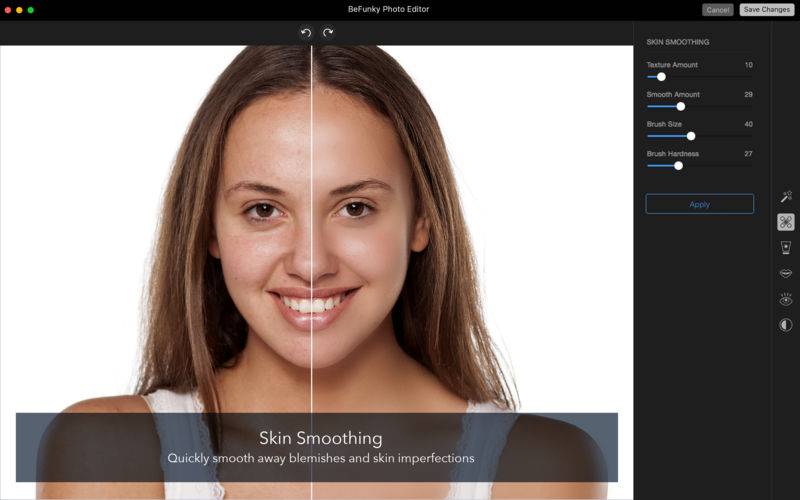Click the Texture Amount slider handle
Screen dimensions: 800x500
(661, 77)
